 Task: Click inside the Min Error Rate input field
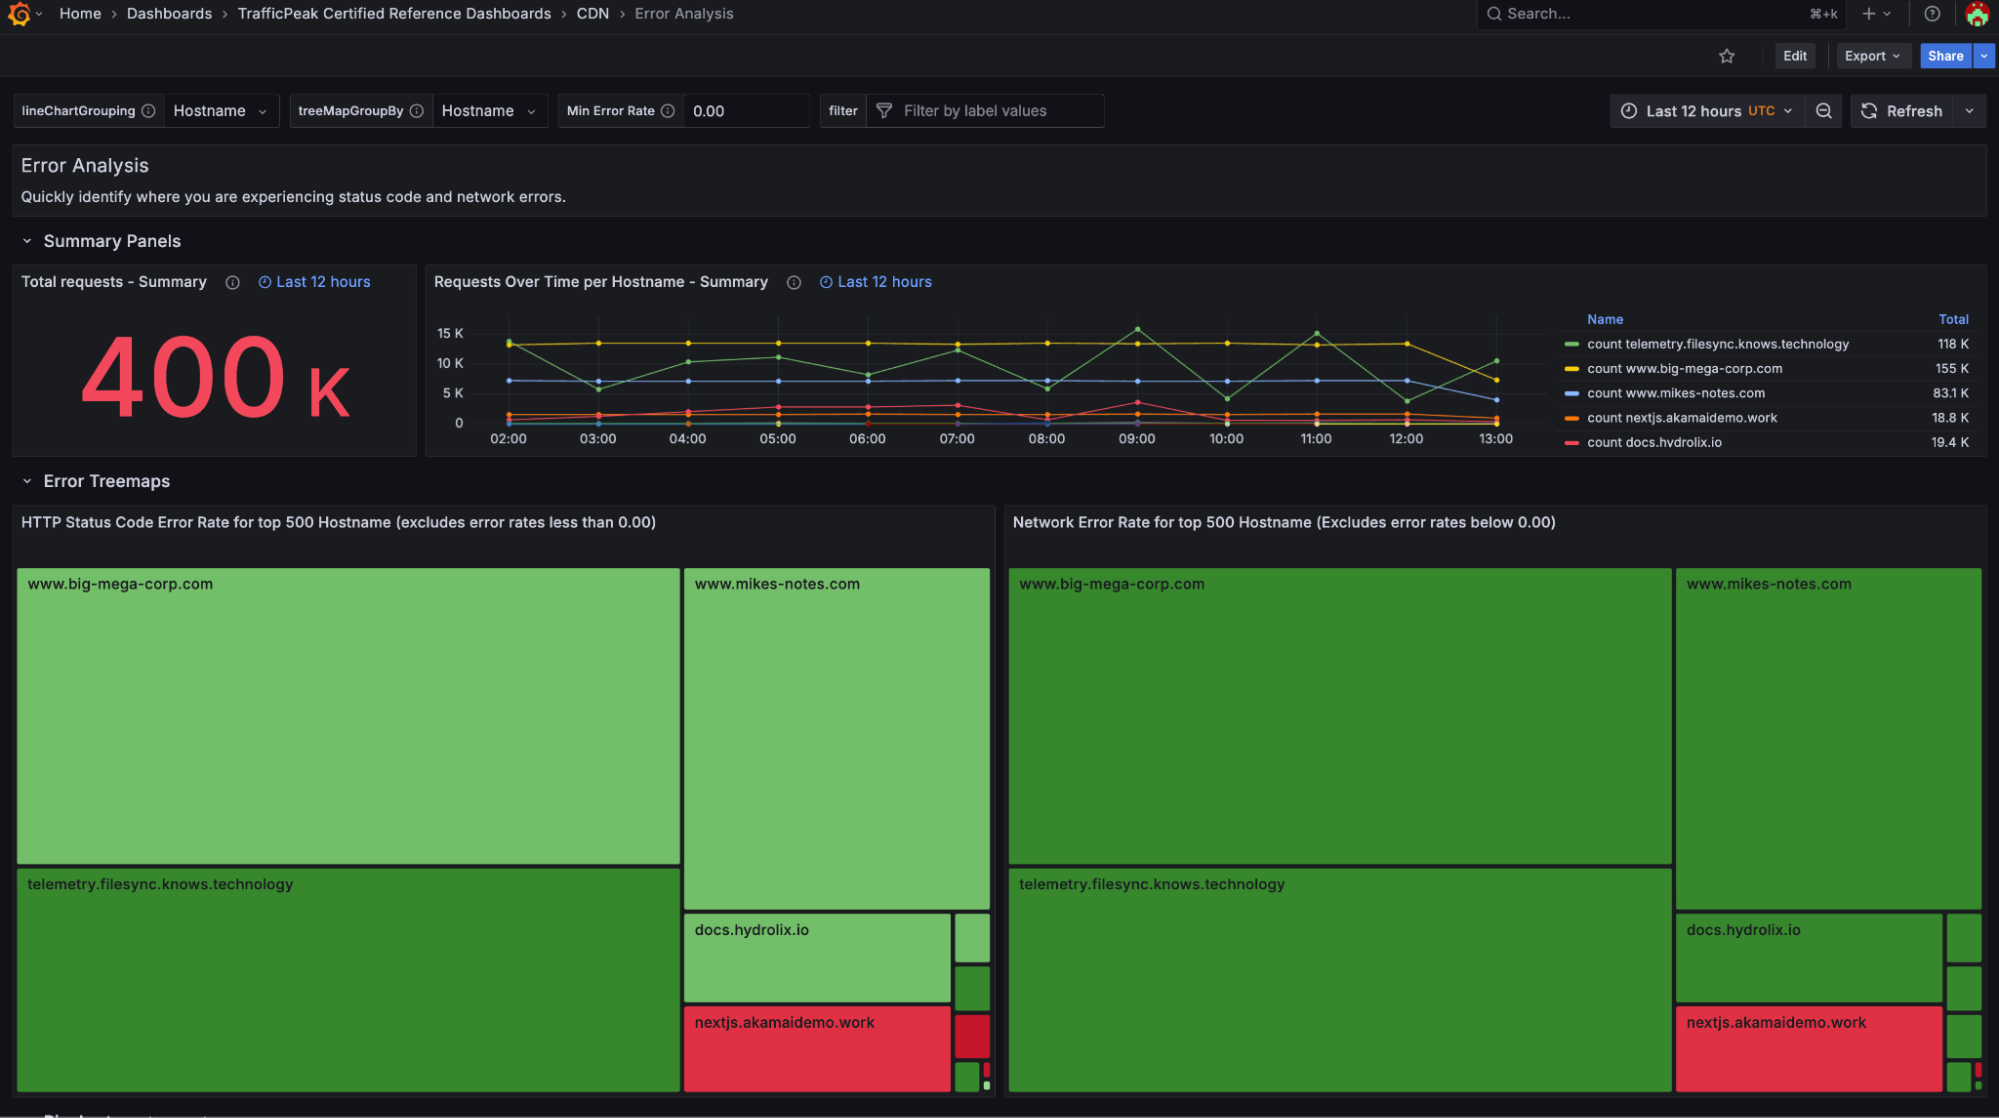click(x=745, y=110)
